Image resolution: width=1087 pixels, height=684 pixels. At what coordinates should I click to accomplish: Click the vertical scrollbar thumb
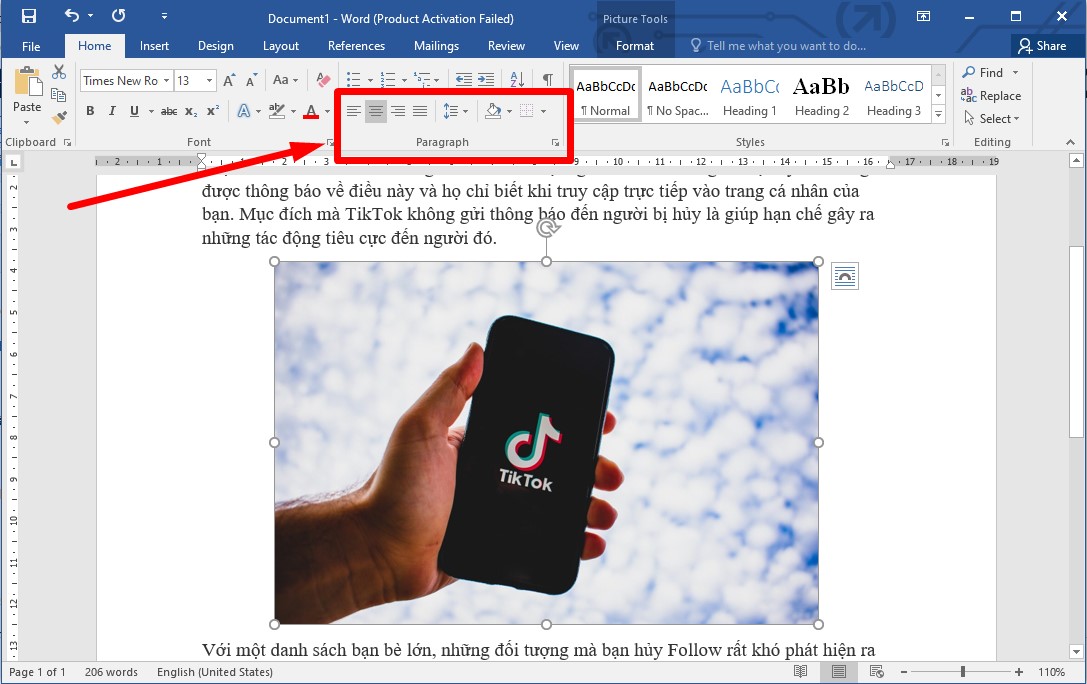pos(1076,342)
